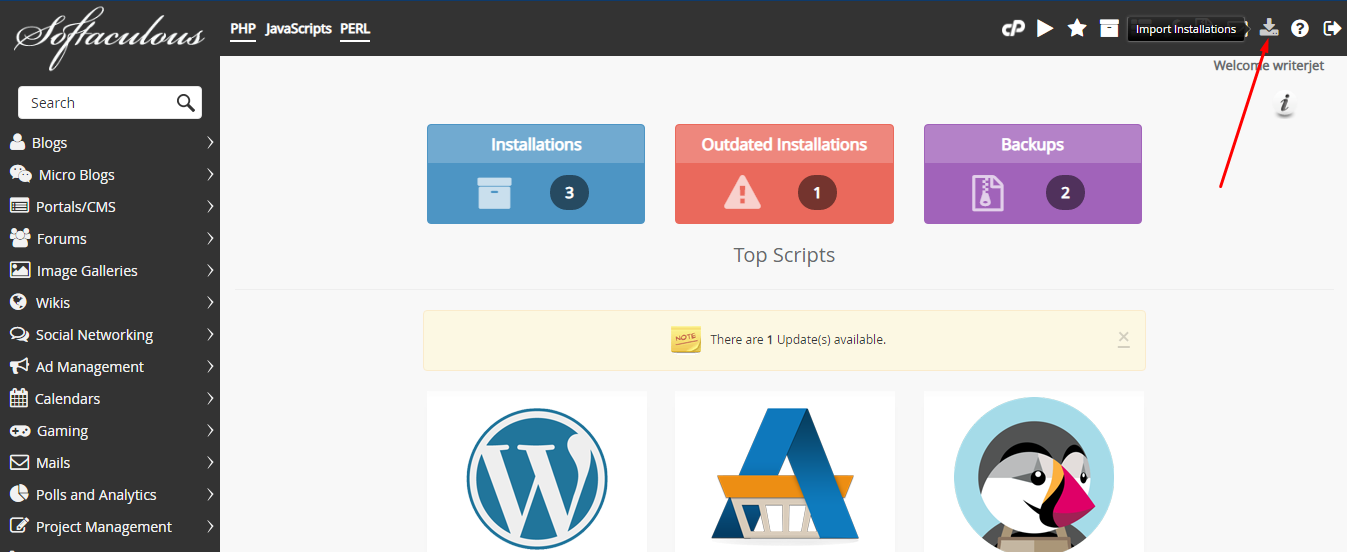Click the Portals/CMS icon in sidebar
This screenshot has width=1347, height=552.
pos(19,206)
